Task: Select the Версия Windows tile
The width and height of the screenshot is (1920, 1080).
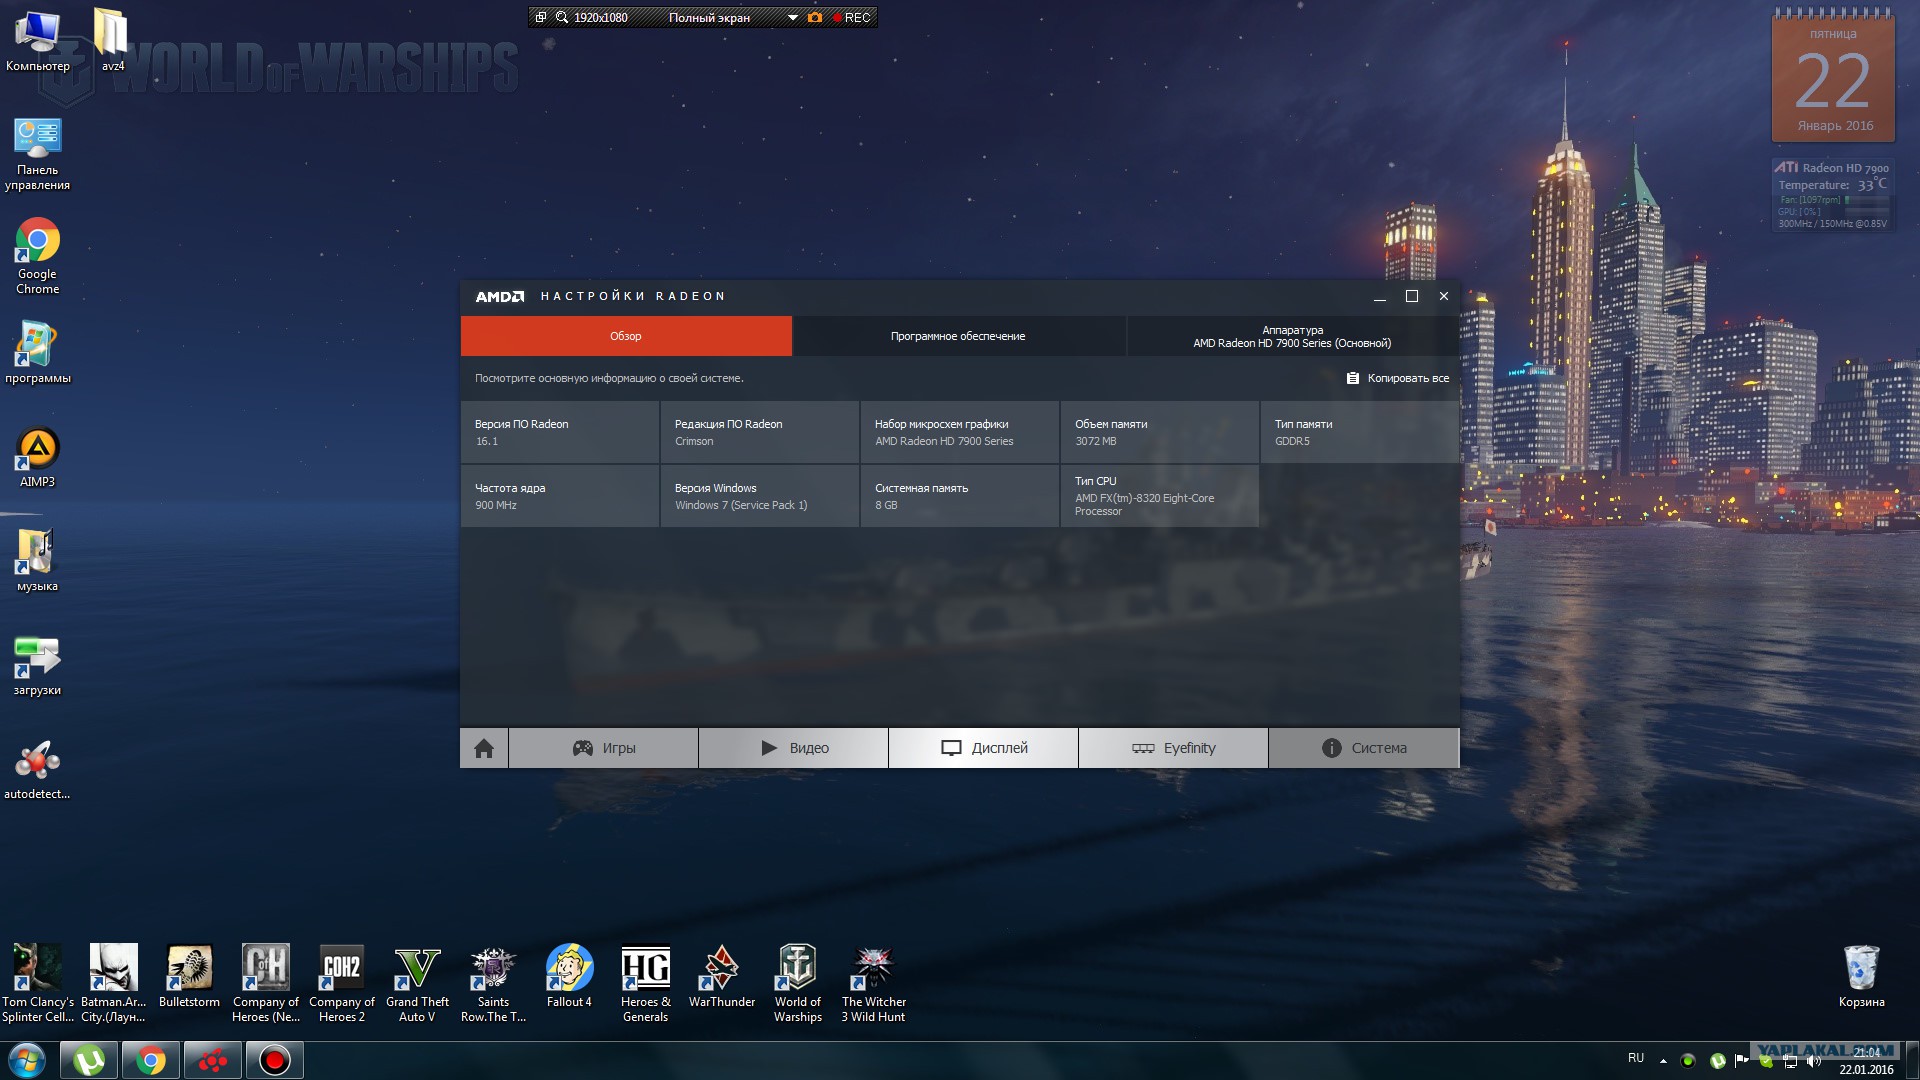Action: click(x=760, y=496)
